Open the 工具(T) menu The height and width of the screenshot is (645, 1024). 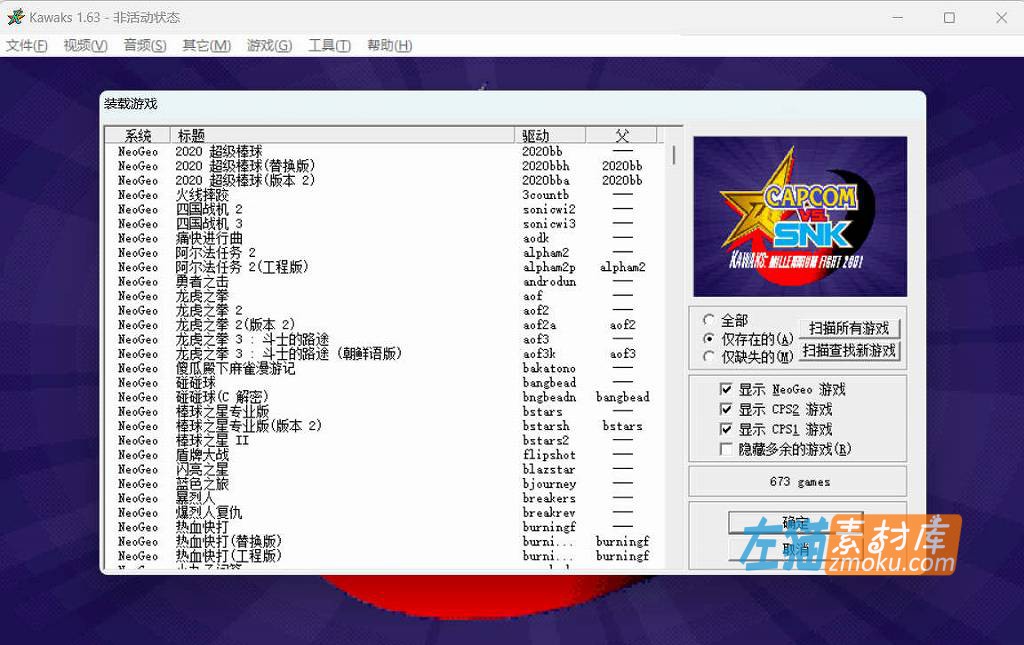(328, 45)
